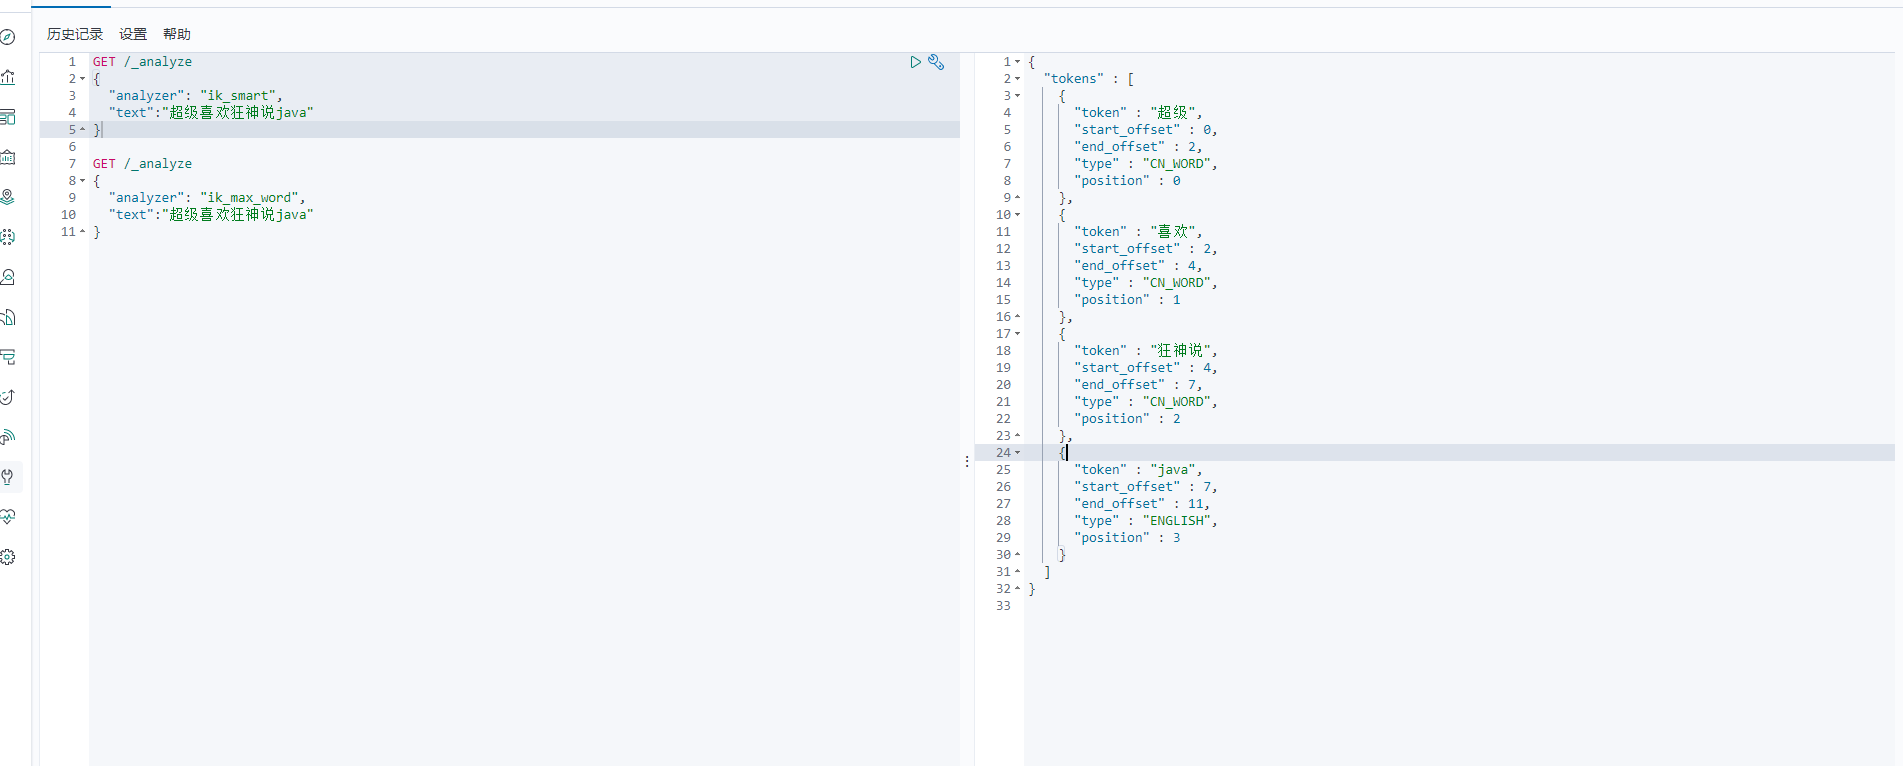Click the "ik_max_word" analyzer value

tap(250, 198)
